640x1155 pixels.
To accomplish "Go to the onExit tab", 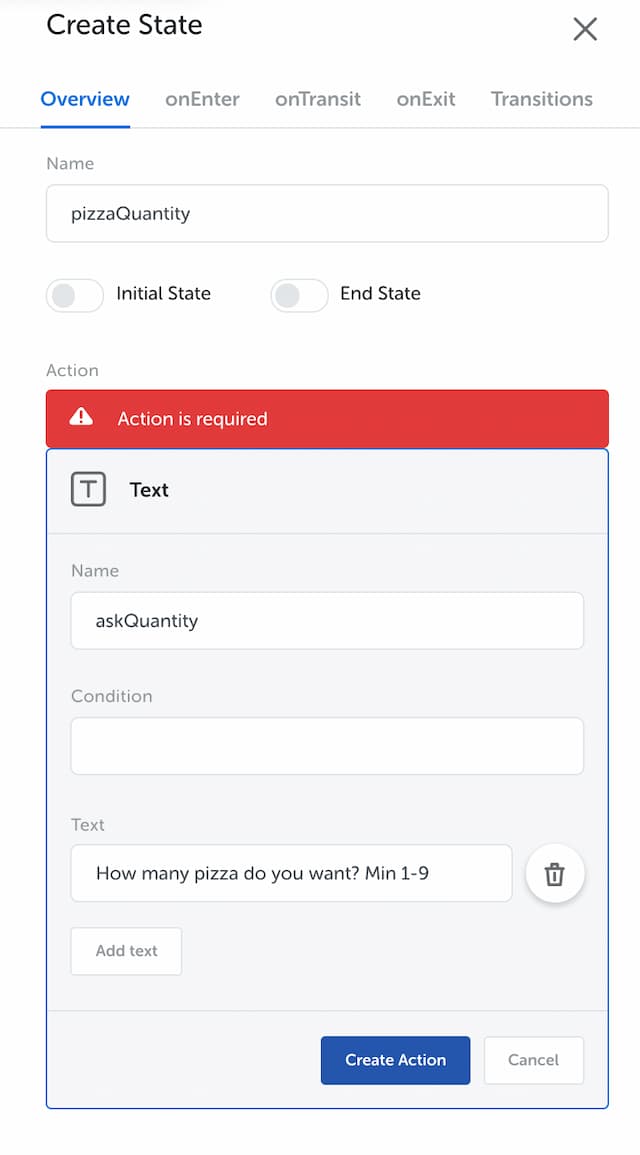I will (426, 99).
